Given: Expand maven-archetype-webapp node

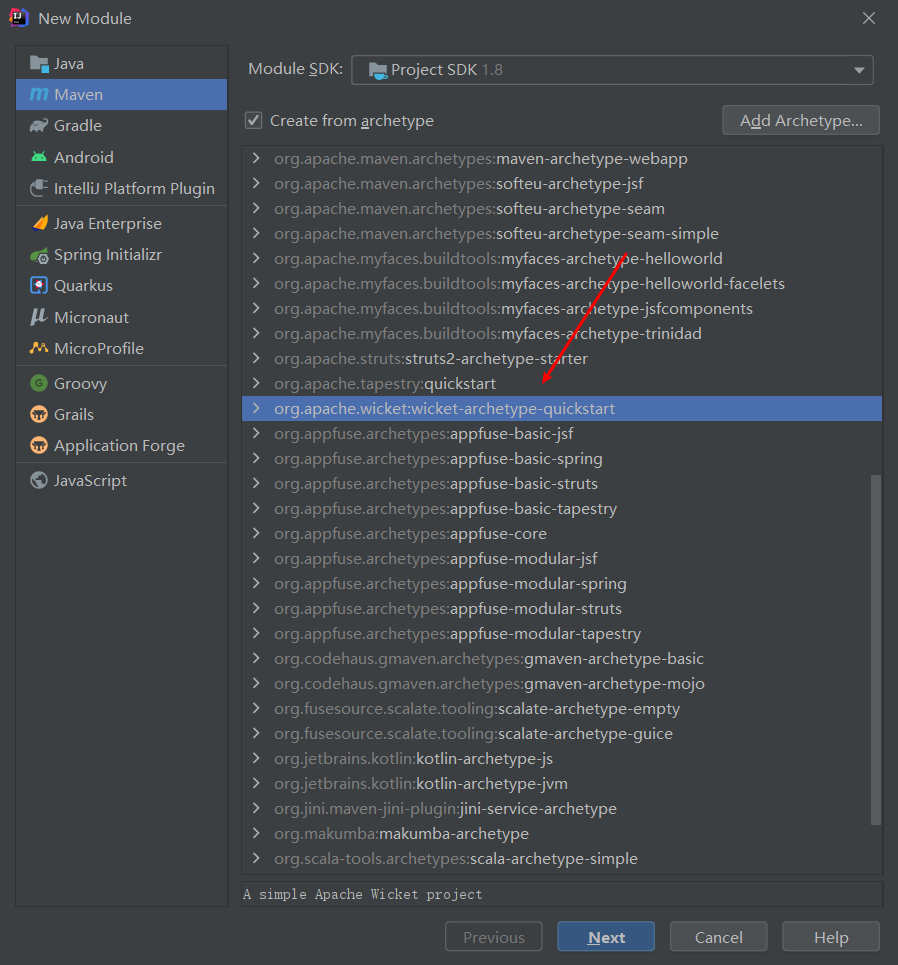Looking at the screenshot, I should click(x=256, y=158).
